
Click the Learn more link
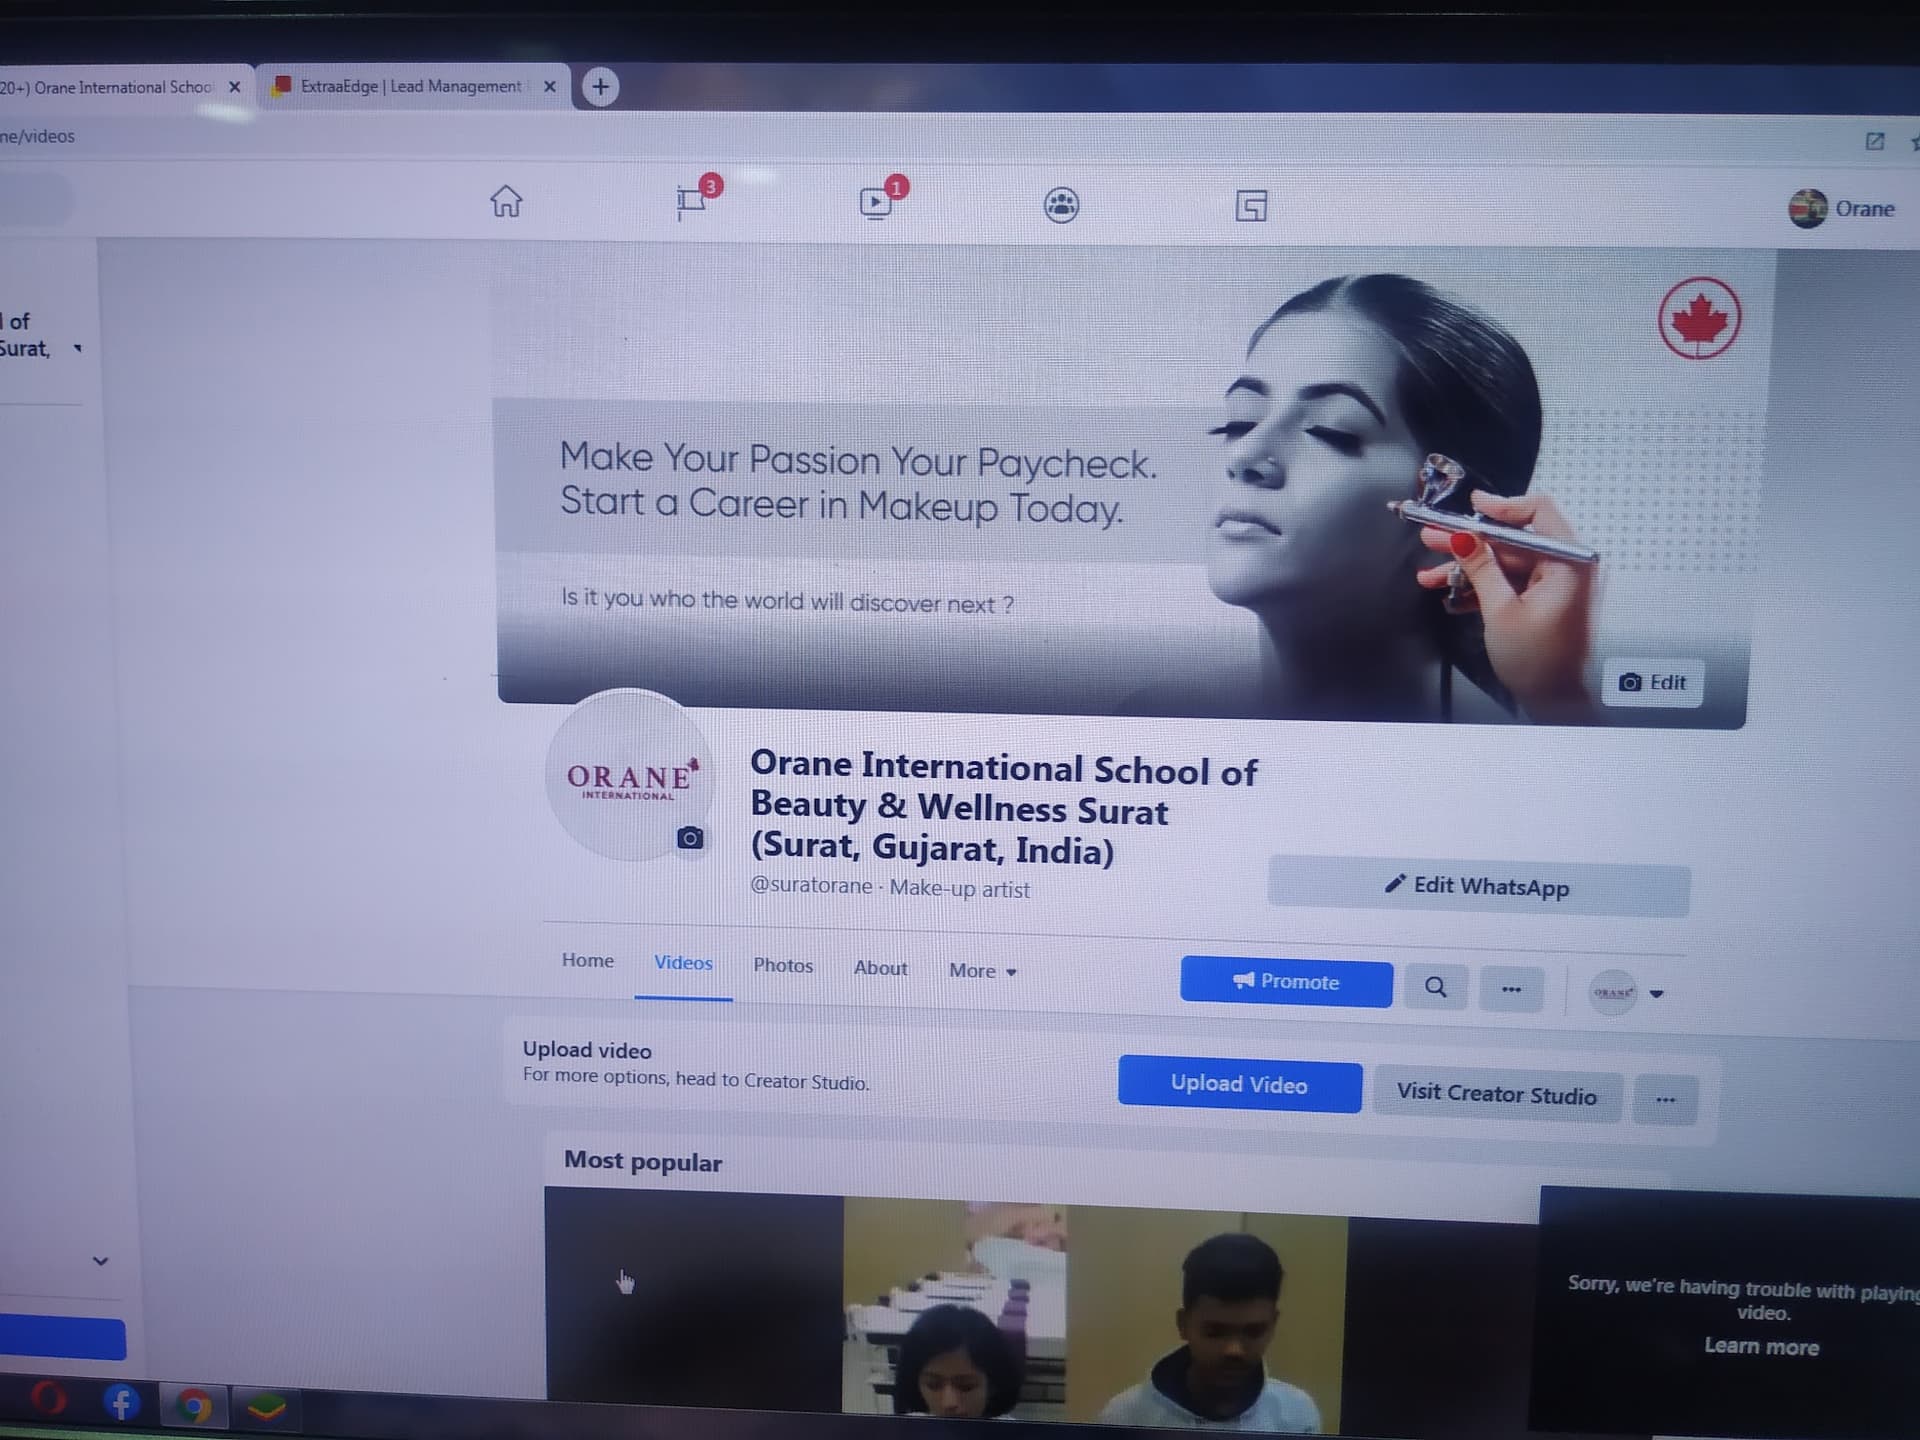(x=1761, y=1346)
